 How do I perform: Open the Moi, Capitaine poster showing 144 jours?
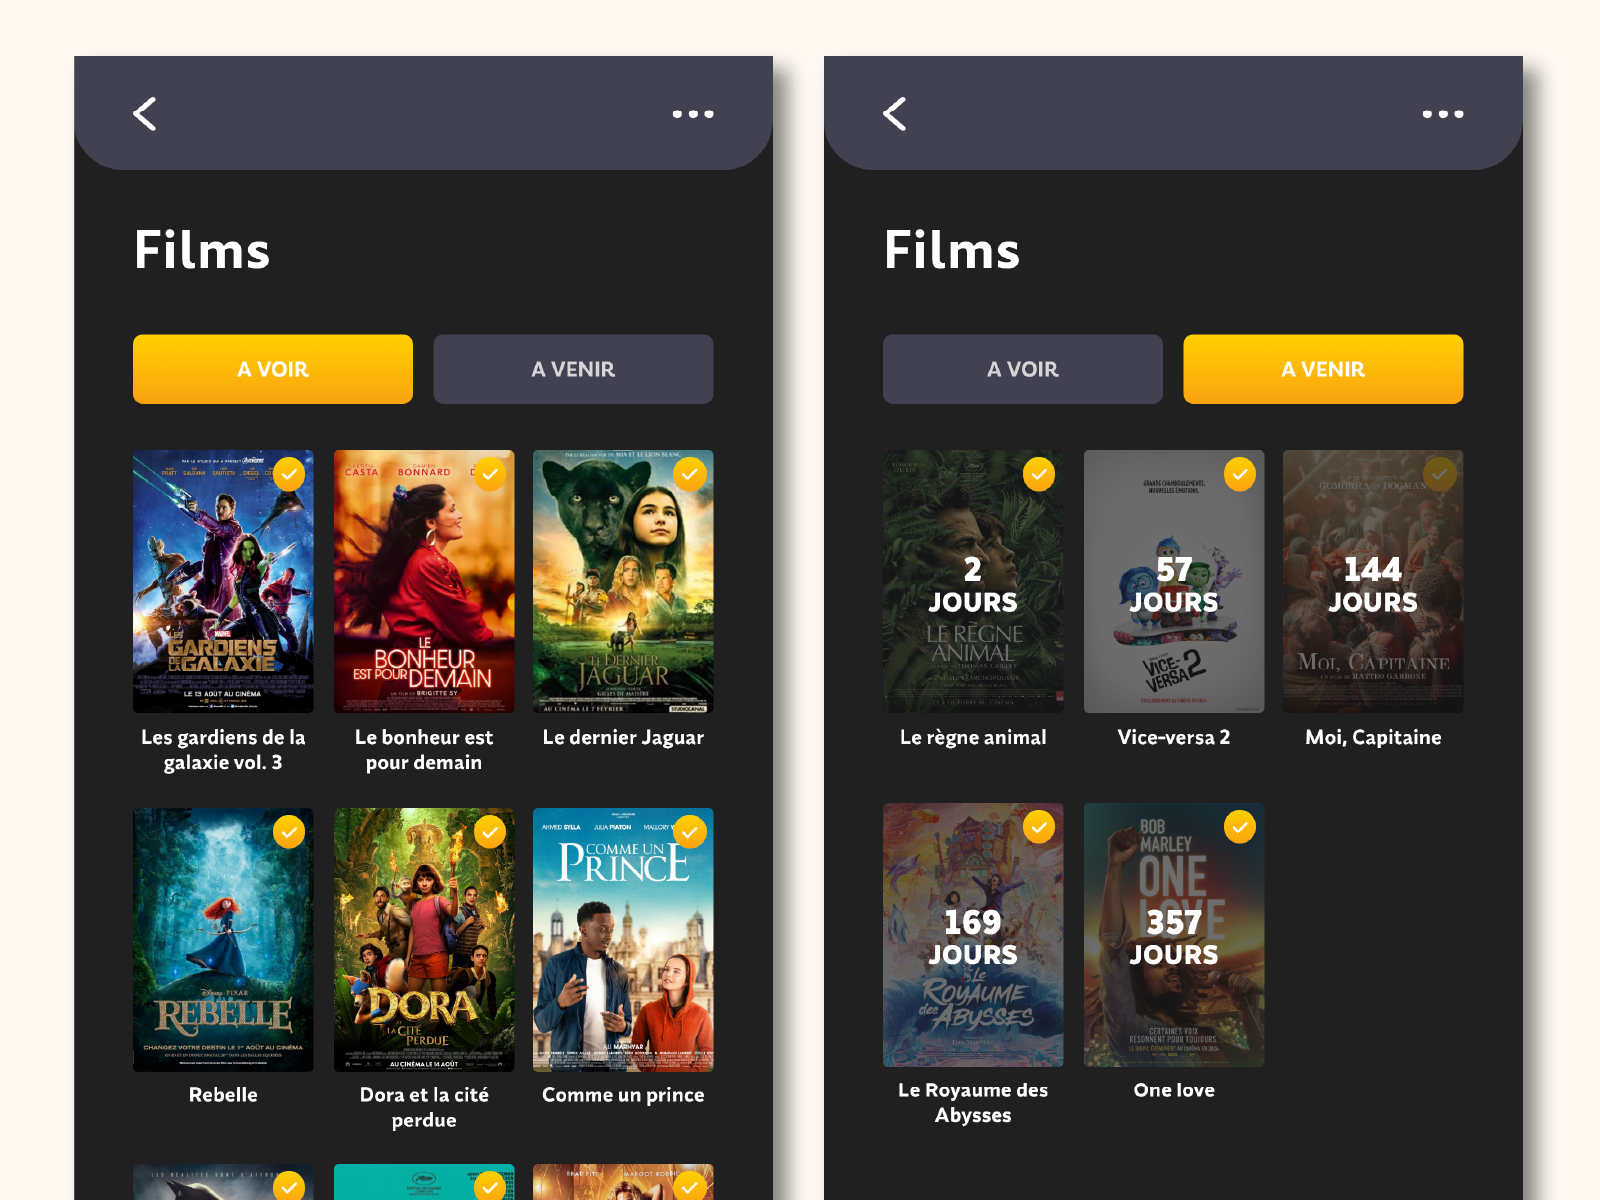[x=1373, y=581]
